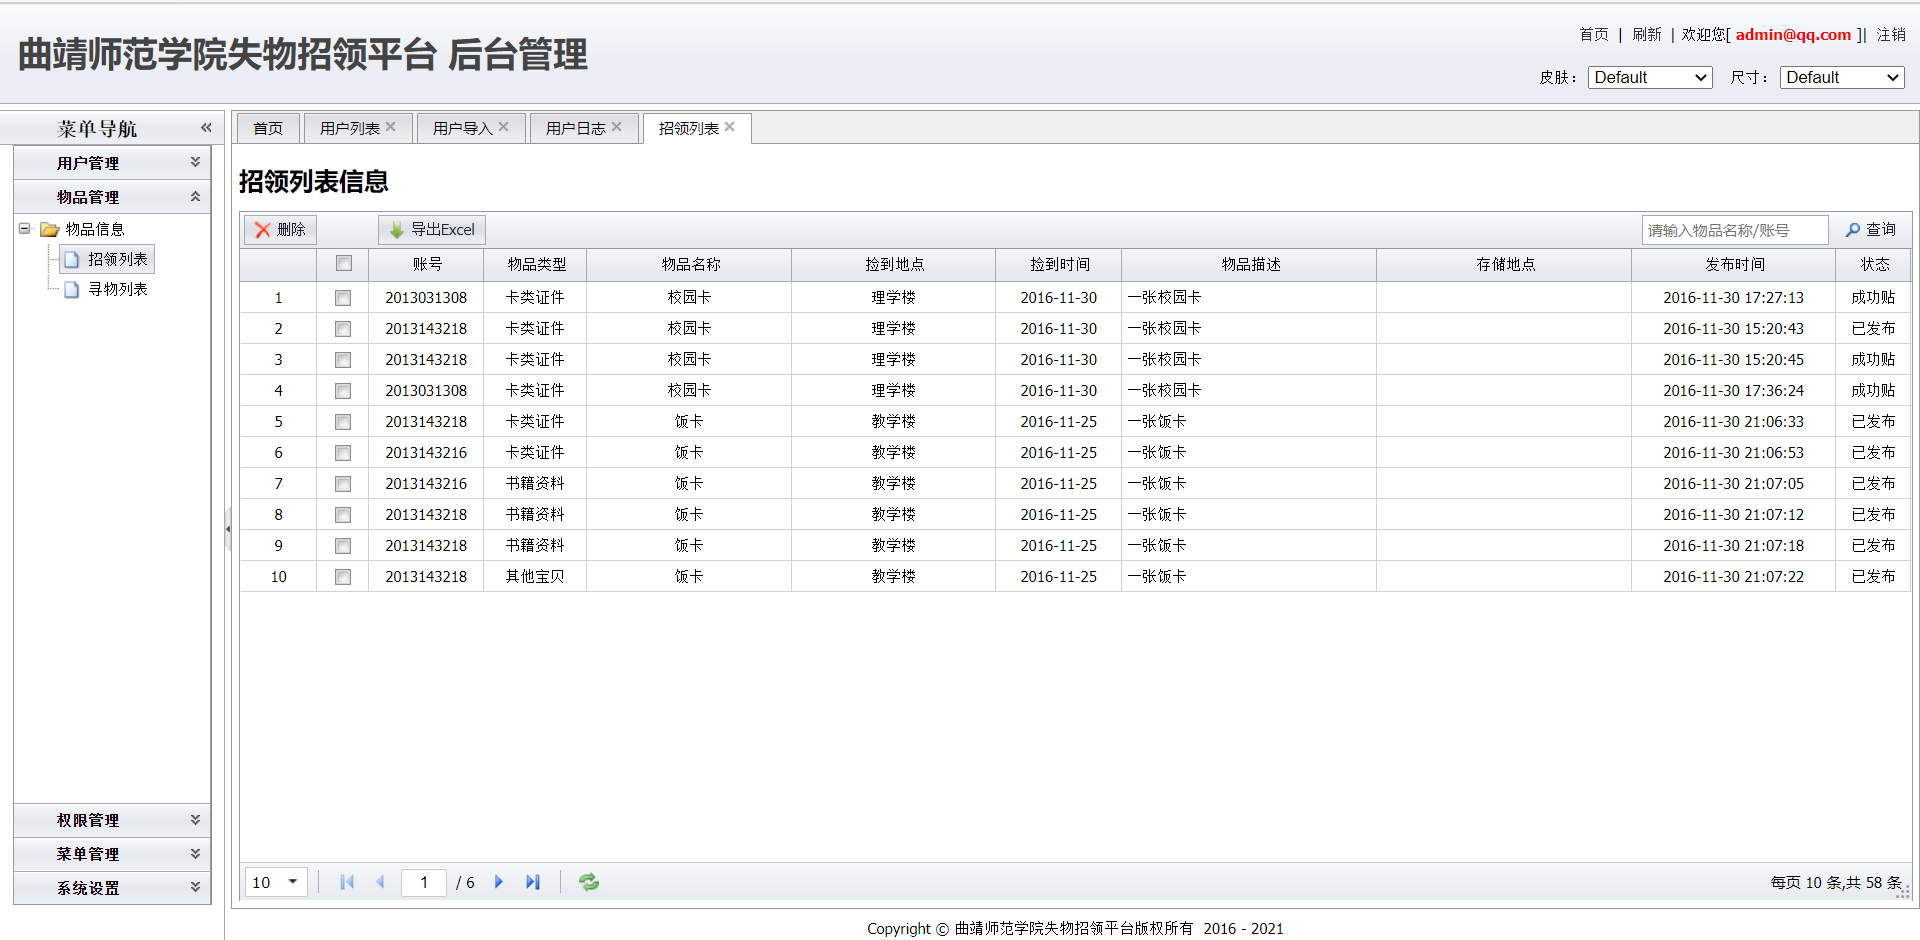
Task: Sort by 发布时间 column header
Action: pyautogui.click(x=1734, y=265)
